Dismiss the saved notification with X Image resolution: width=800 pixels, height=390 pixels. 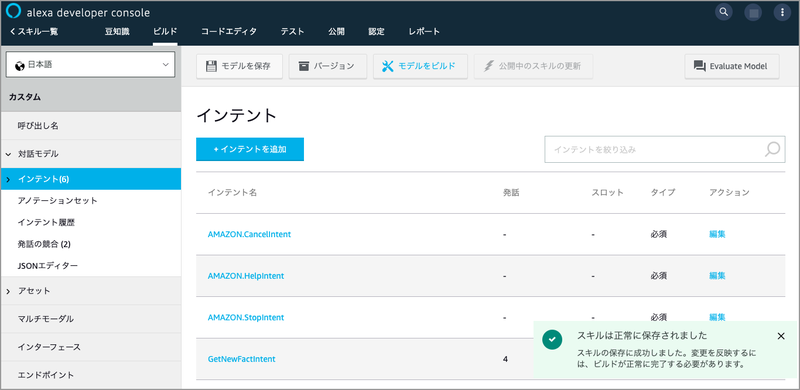click(781, 336)
